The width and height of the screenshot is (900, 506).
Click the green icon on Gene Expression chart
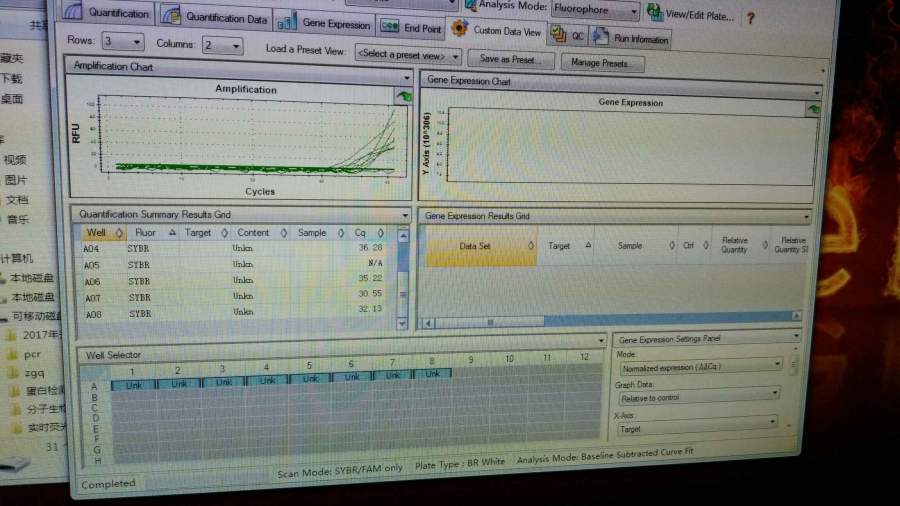click(x=813, y=109)
